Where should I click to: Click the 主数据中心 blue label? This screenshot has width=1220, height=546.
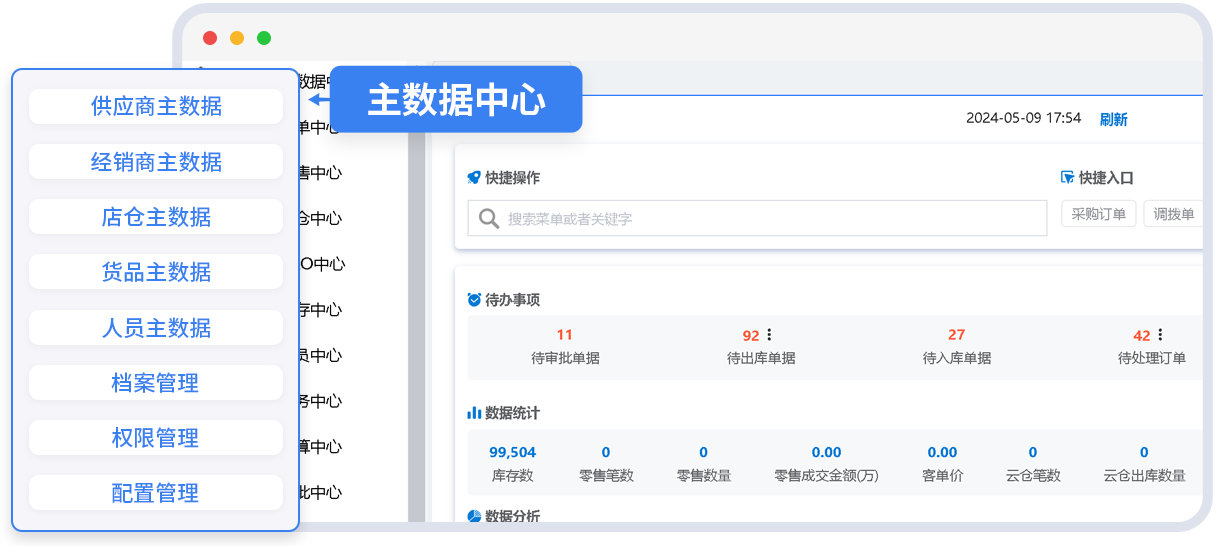click(x=456, y=100)
